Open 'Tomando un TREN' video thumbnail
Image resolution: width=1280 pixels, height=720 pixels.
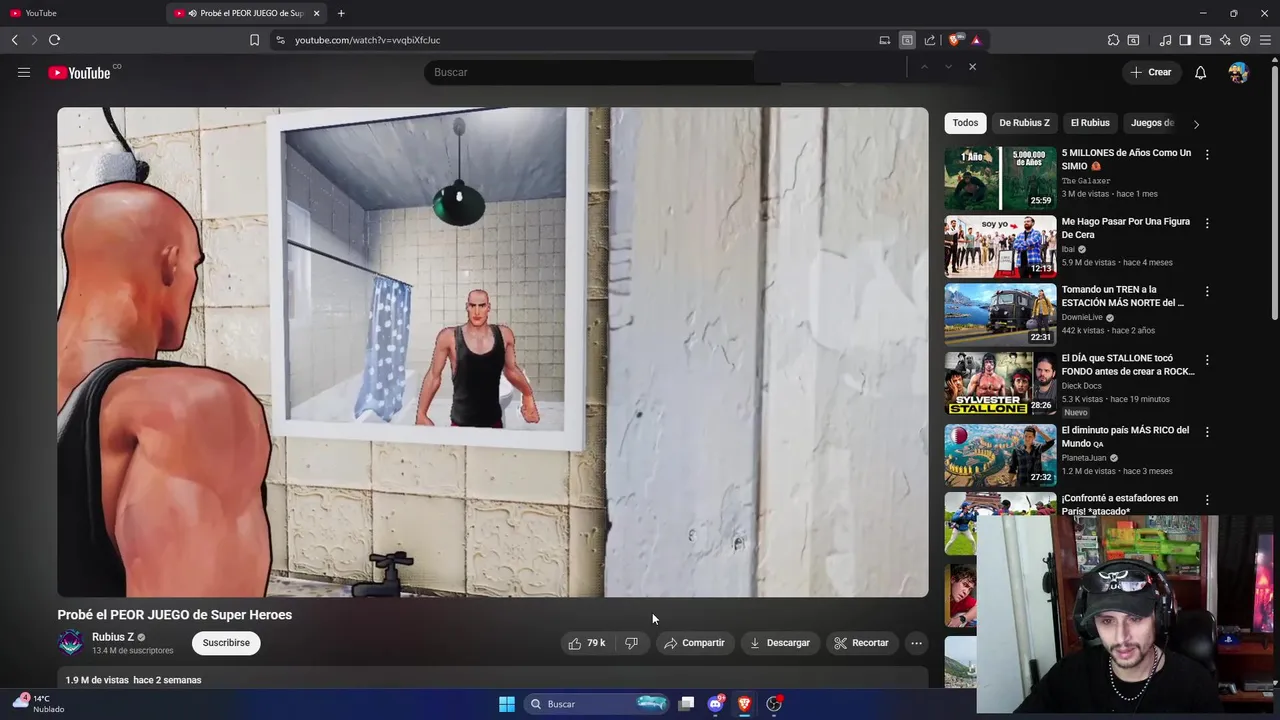pos(1000,314)
